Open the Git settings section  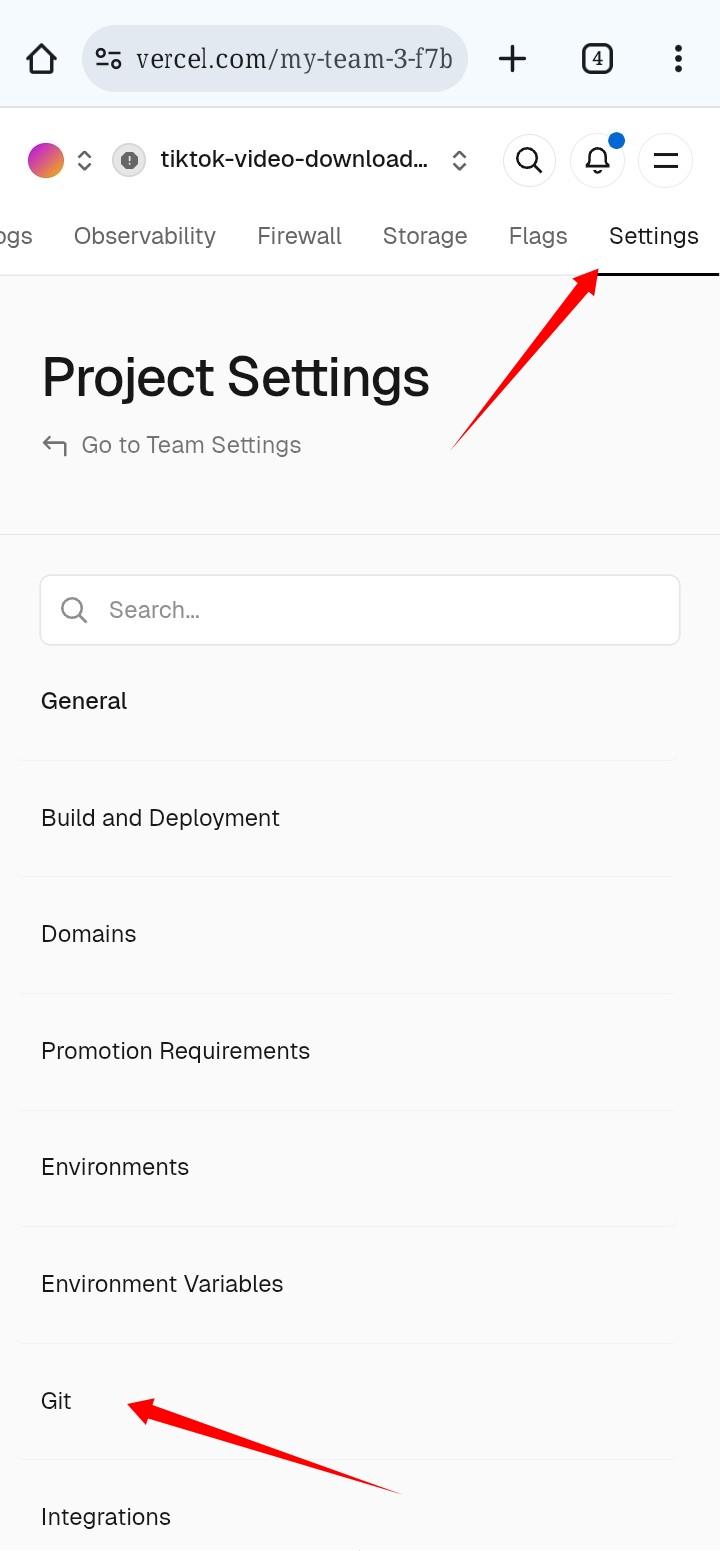[56, 1401]
